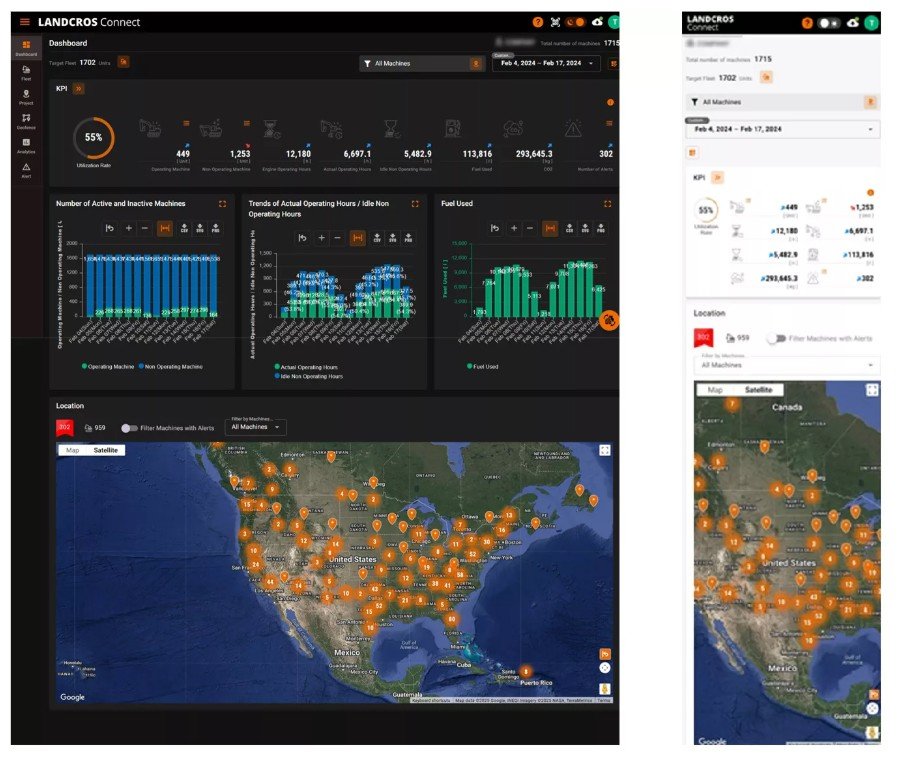Expand Number of Active and Inactive Machines chart fullscreen
Screen dimensions: 900x760
pos(222,203)
